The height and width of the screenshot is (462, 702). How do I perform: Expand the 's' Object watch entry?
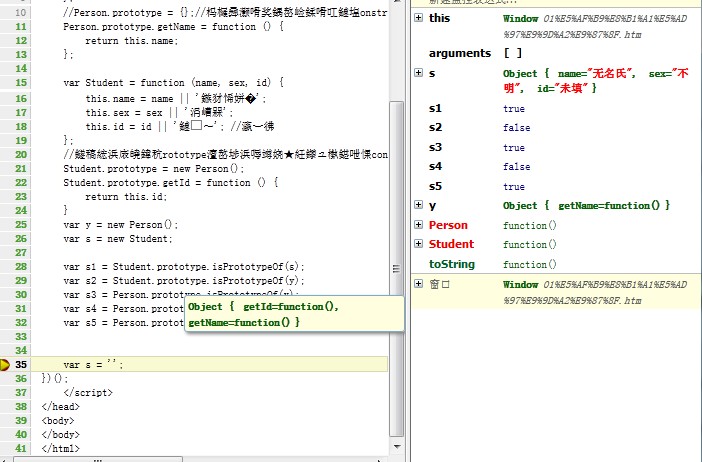click(x=419, y=73)
